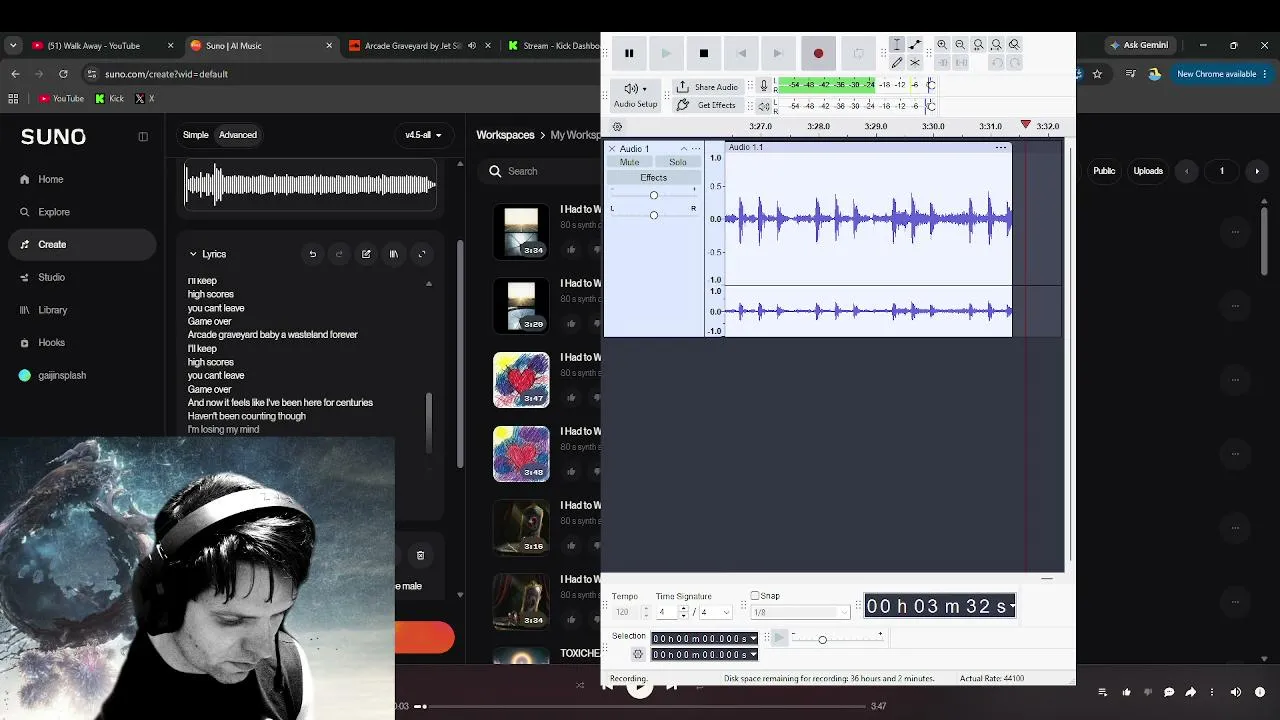Open the snap value 1/8 dropdown

click(800, 612)
